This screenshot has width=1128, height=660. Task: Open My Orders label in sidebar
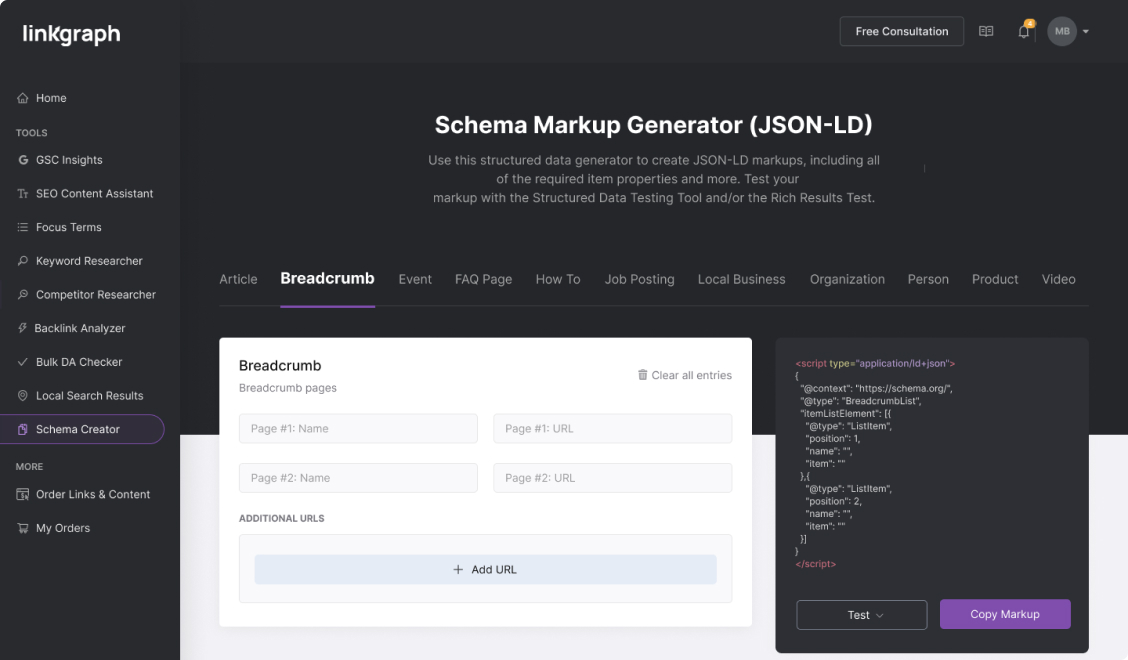63,528
